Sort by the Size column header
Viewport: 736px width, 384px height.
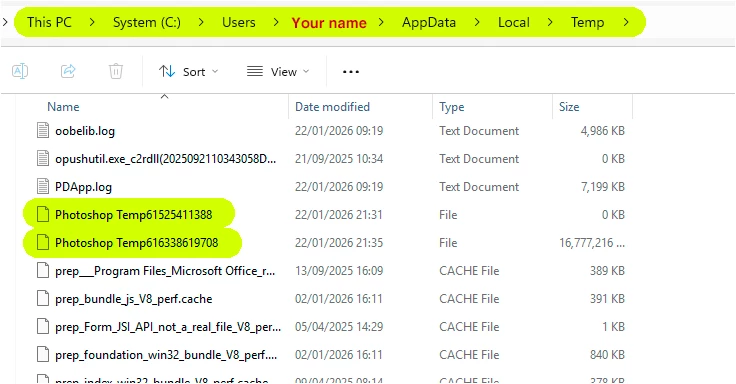pyautogui.click(x=569, y=107)
